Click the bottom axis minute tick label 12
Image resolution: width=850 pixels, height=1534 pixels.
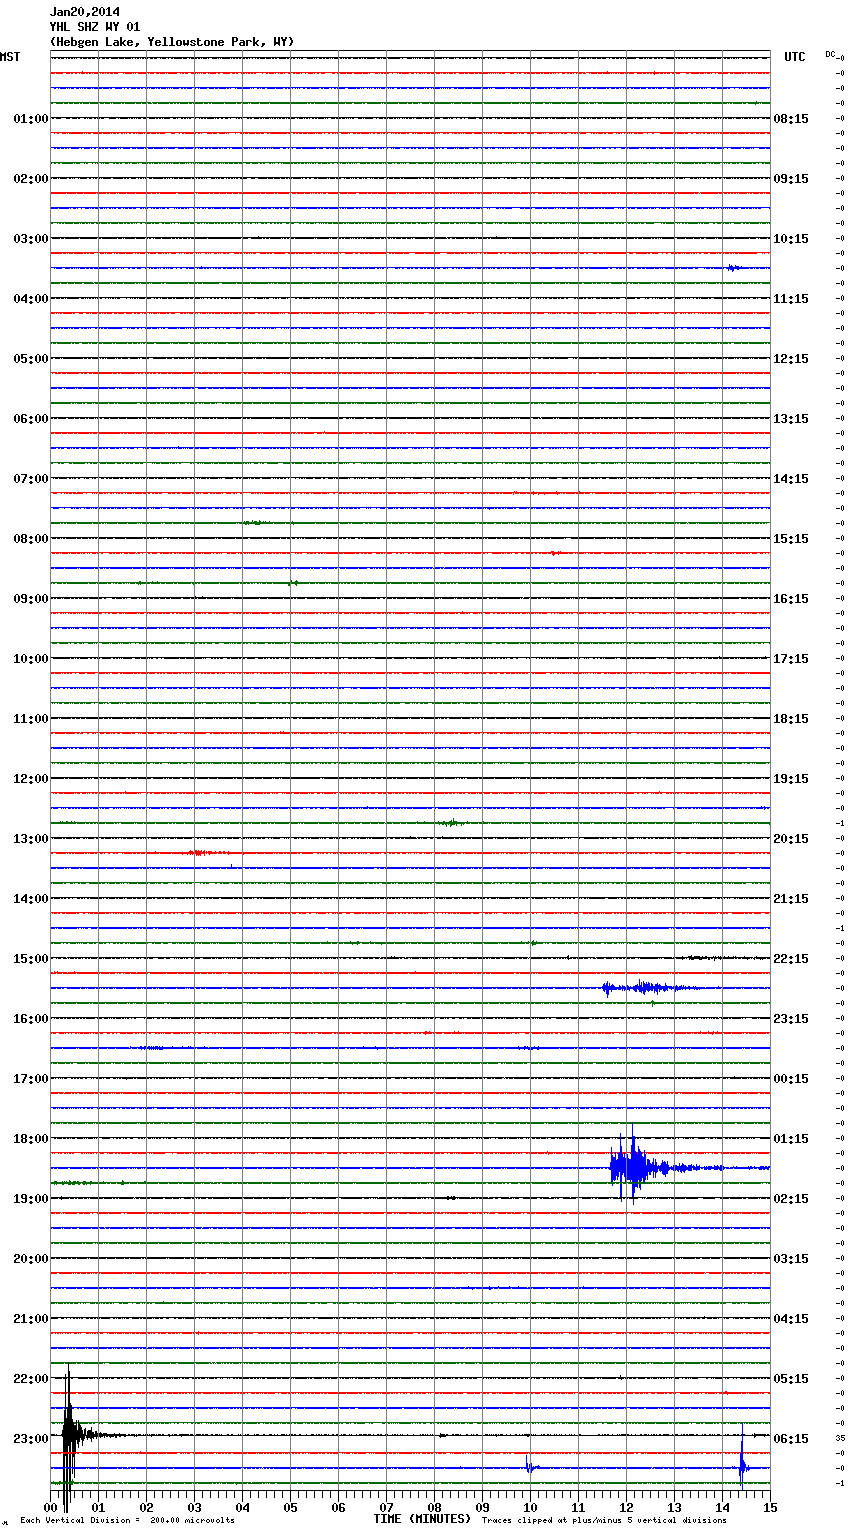coord(626,1507)
